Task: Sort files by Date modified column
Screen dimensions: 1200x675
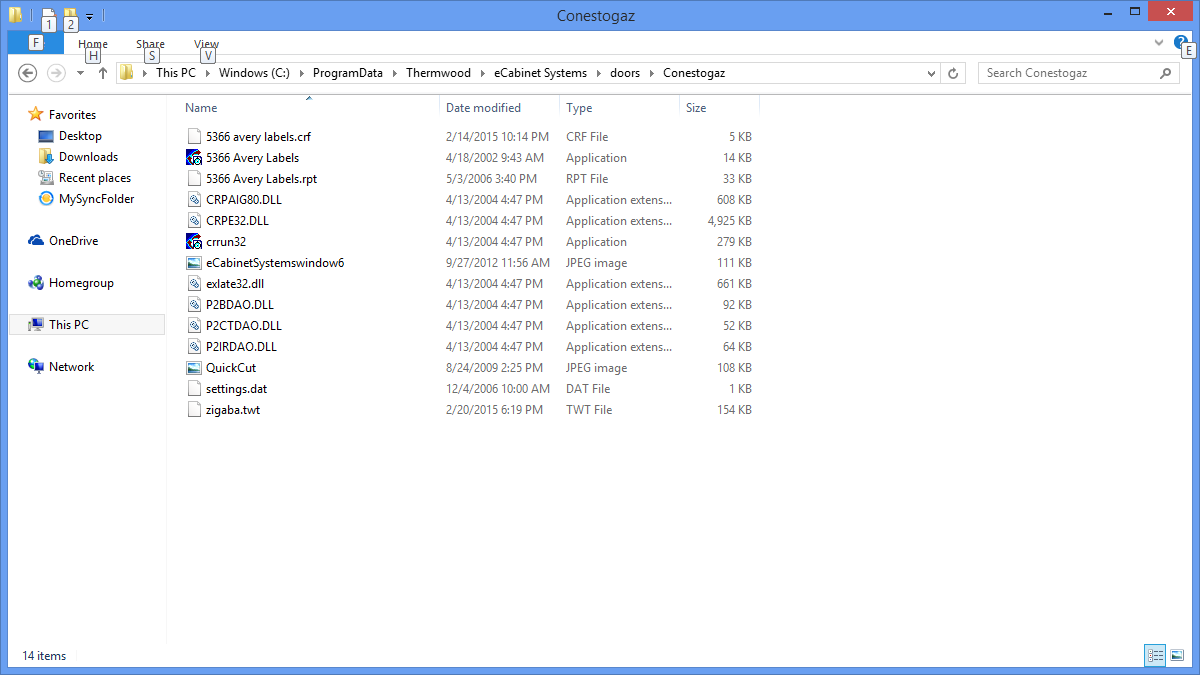Action: click(483, 108)
